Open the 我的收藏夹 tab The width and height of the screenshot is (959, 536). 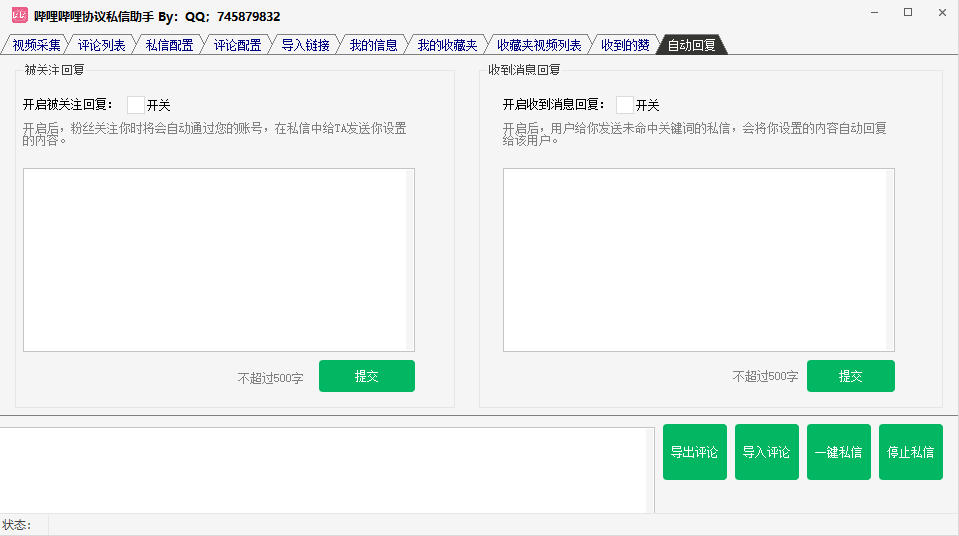447,45
